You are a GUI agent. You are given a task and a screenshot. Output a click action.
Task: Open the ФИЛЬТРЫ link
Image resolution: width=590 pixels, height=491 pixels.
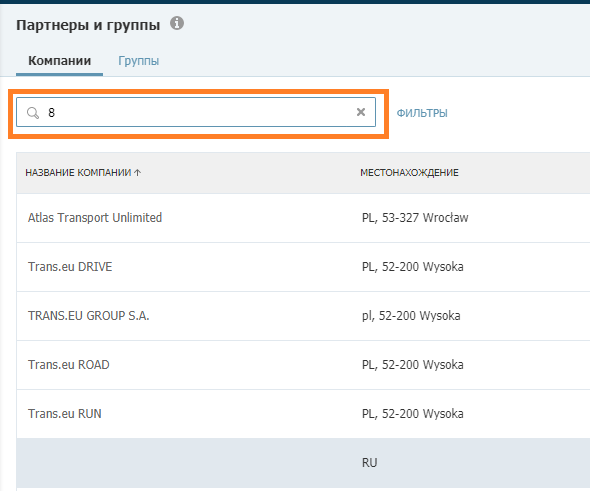pos(422,113)
